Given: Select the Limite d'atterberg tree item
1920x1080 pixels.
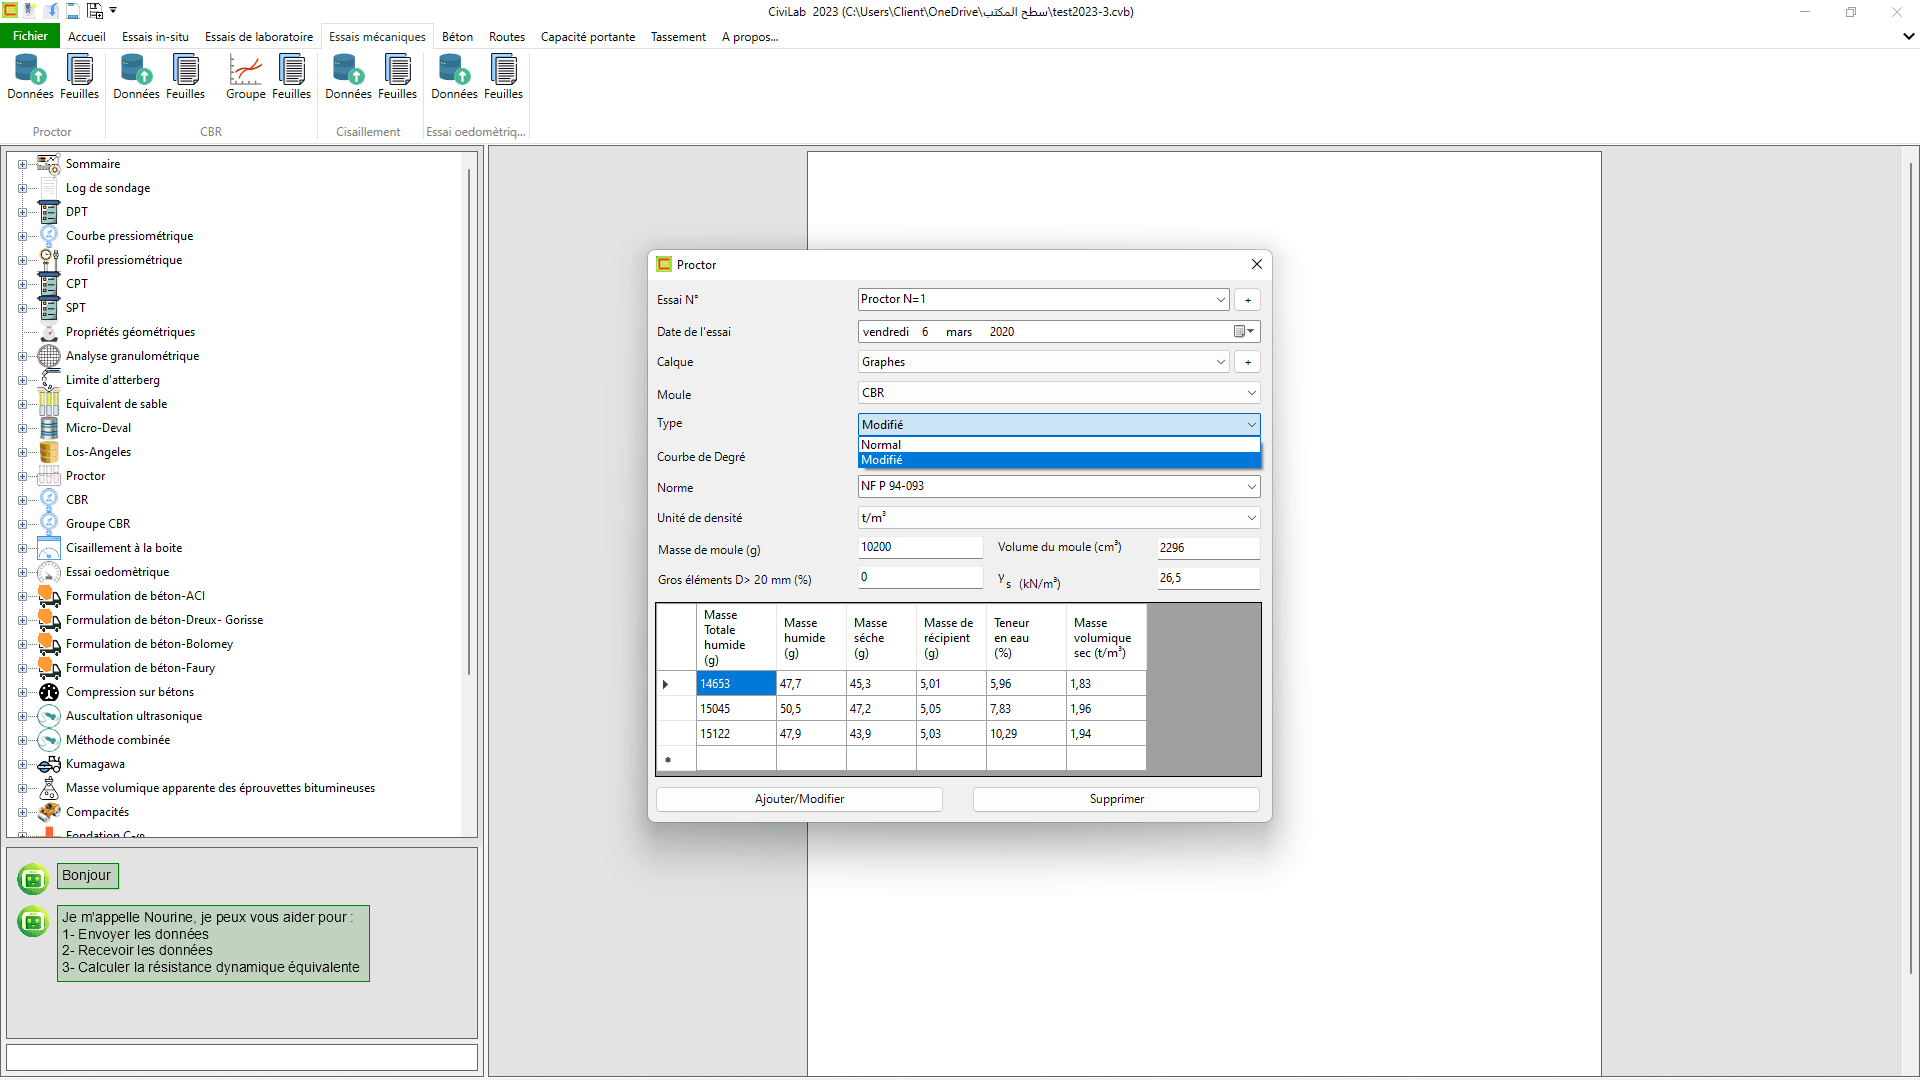Looking at the screenshot, I should coord(113,380).
